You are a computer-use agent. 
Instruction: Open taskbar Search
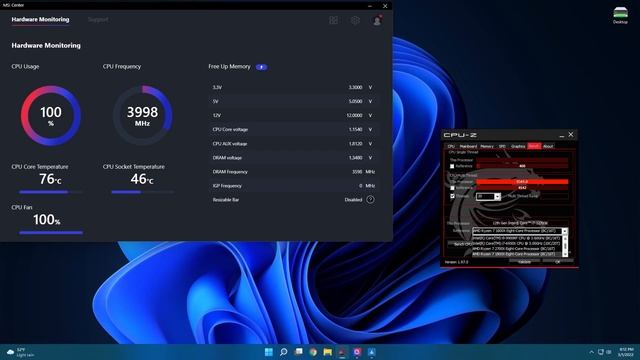pyautogui.click(x=284, y=352)
